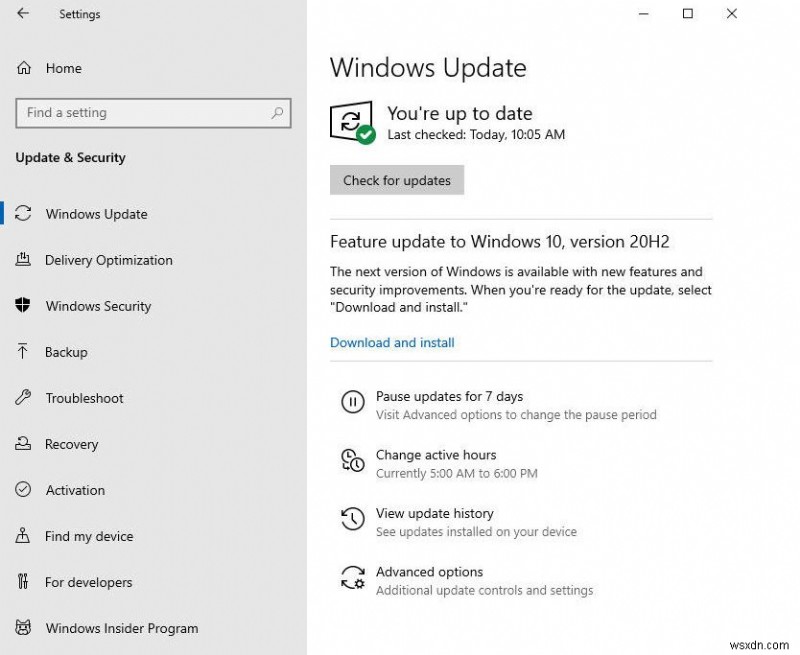Click the For developers tools icon
The height and width of the screenshot is (655, 800).
click(22, 582)
